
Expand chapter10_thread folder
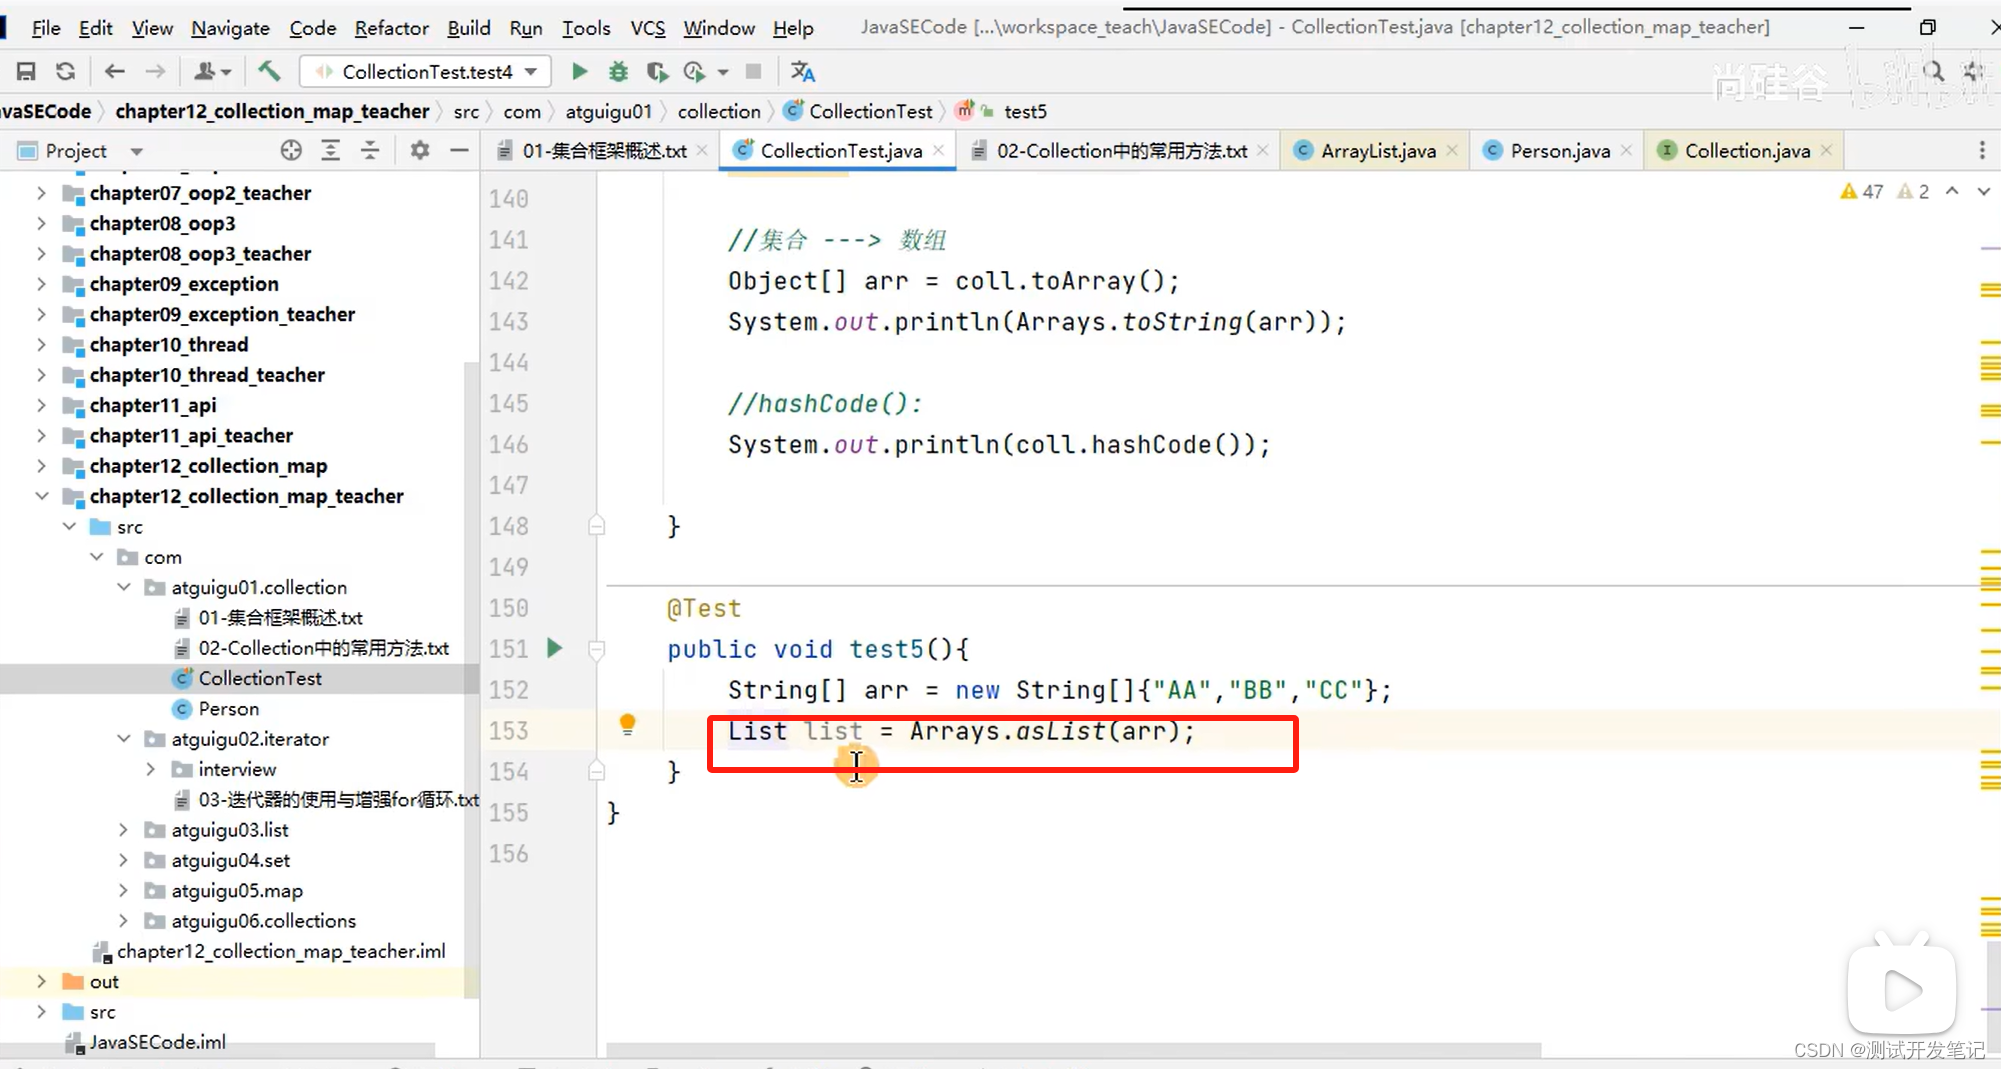tap(41, 344)
